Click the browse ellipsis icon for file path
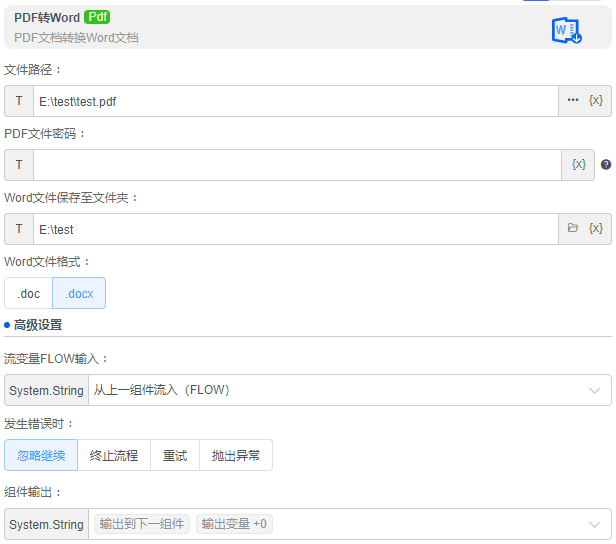 [x=573, y=101]
